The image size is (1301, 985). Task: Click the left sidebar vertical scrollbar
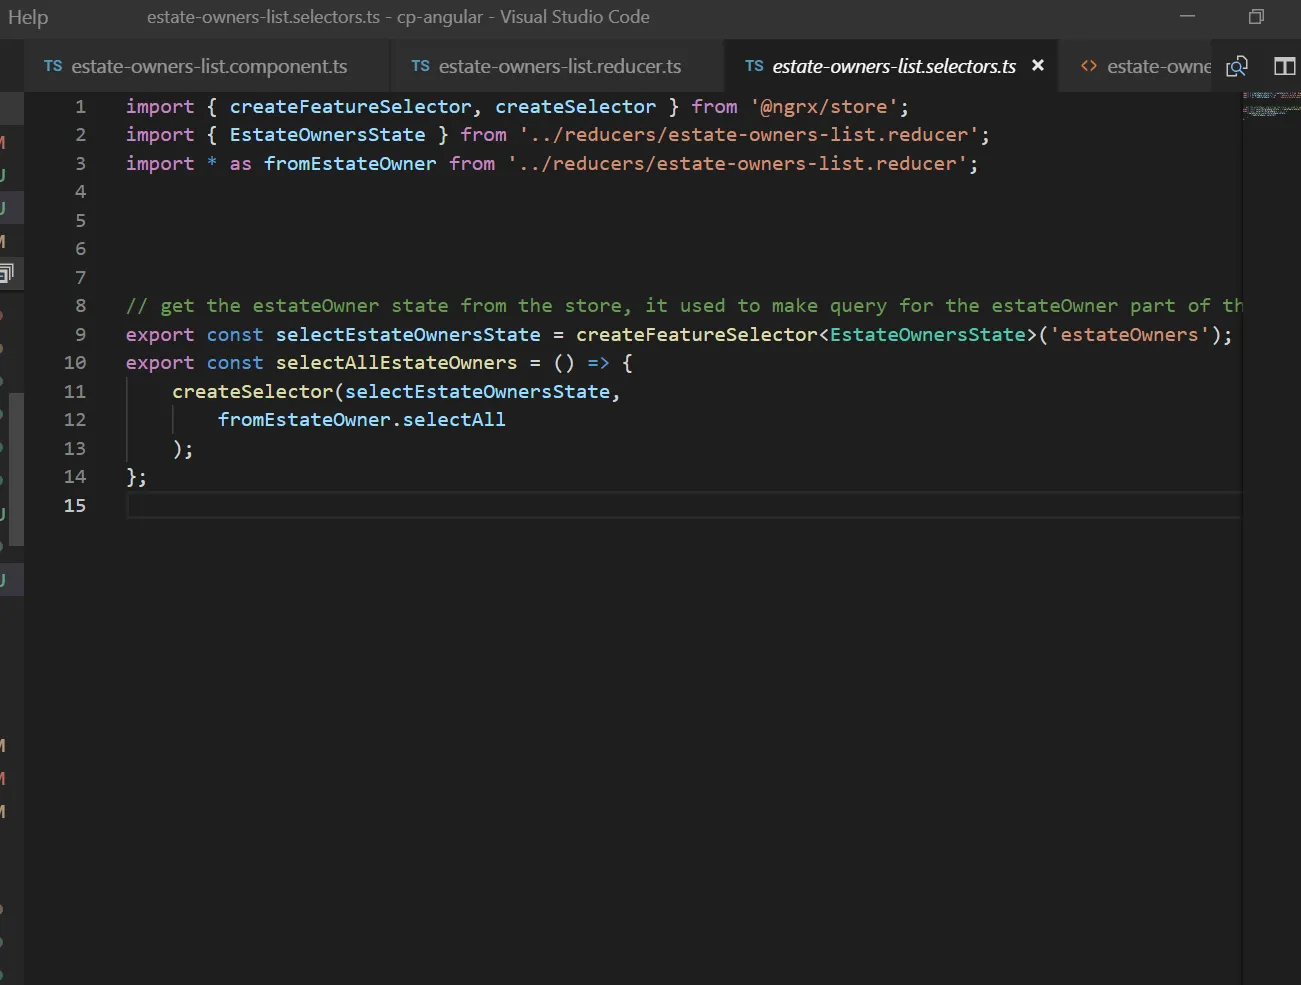pos(15,468)
